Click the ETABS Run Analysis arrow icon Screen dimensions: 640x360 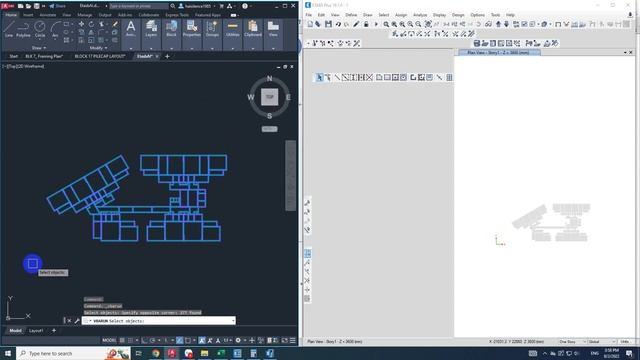click(x=376, y=24)
